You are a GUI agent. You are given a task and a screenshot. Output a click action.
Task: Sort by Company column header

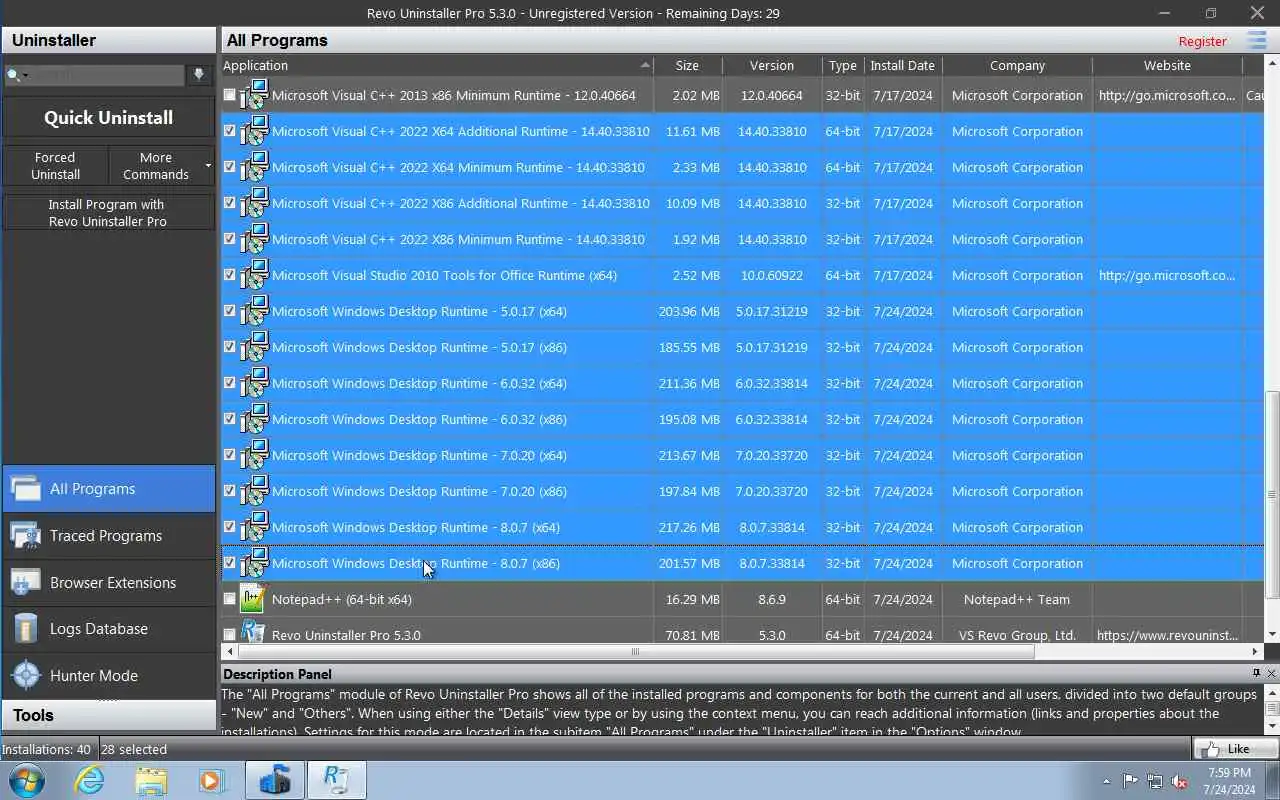coord(1017,65)
